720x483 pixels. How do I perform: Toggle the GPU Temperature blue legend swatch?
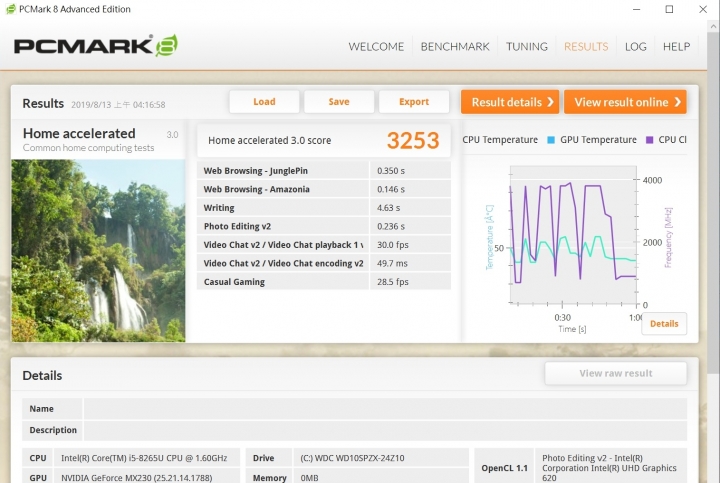551,140
